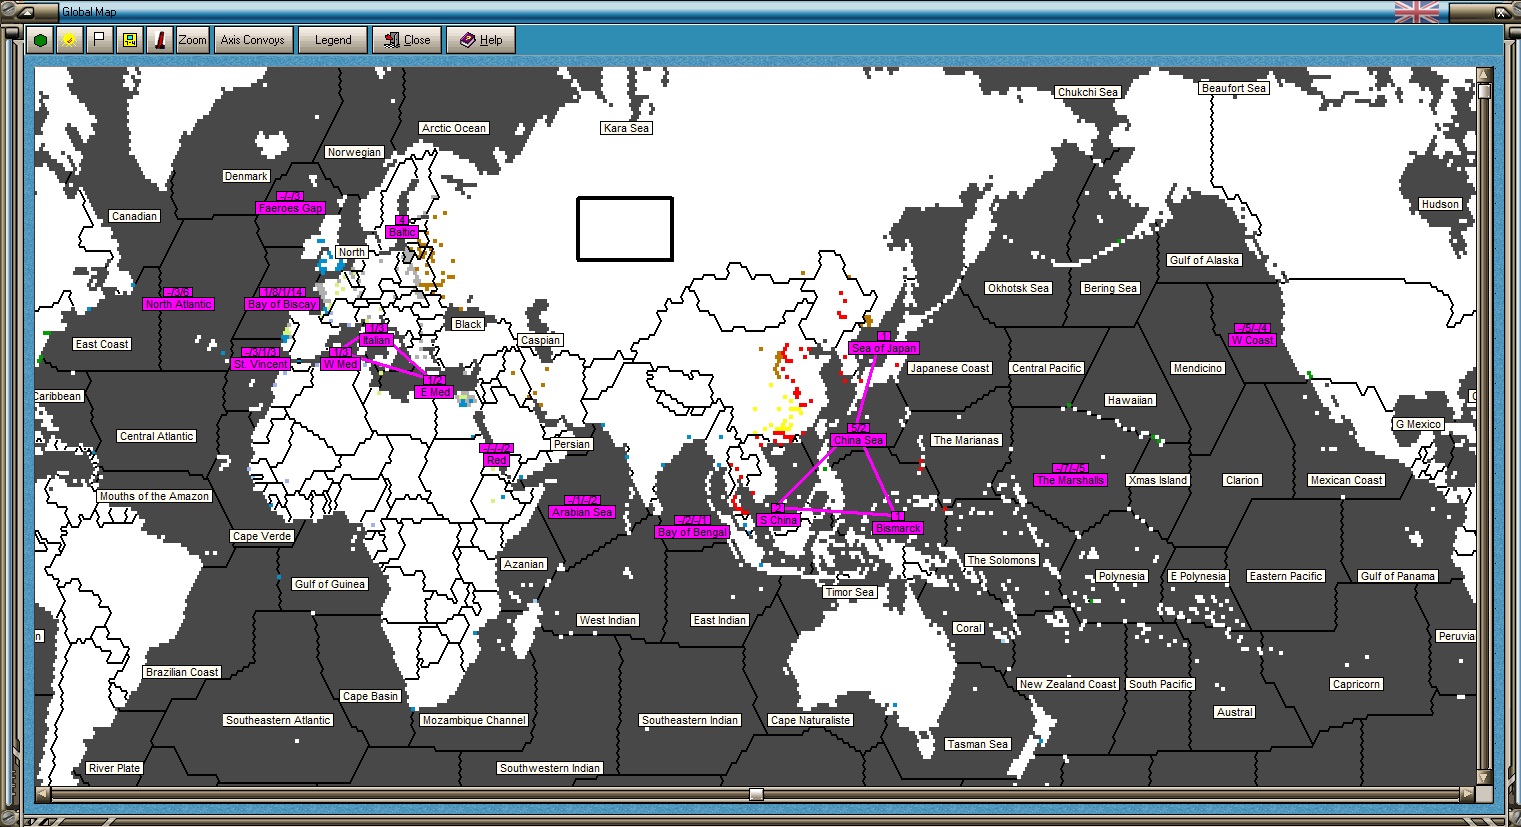Click the British flag icon in title bar
Screen dimensions: 1521x827
[x=1417, y=12]
